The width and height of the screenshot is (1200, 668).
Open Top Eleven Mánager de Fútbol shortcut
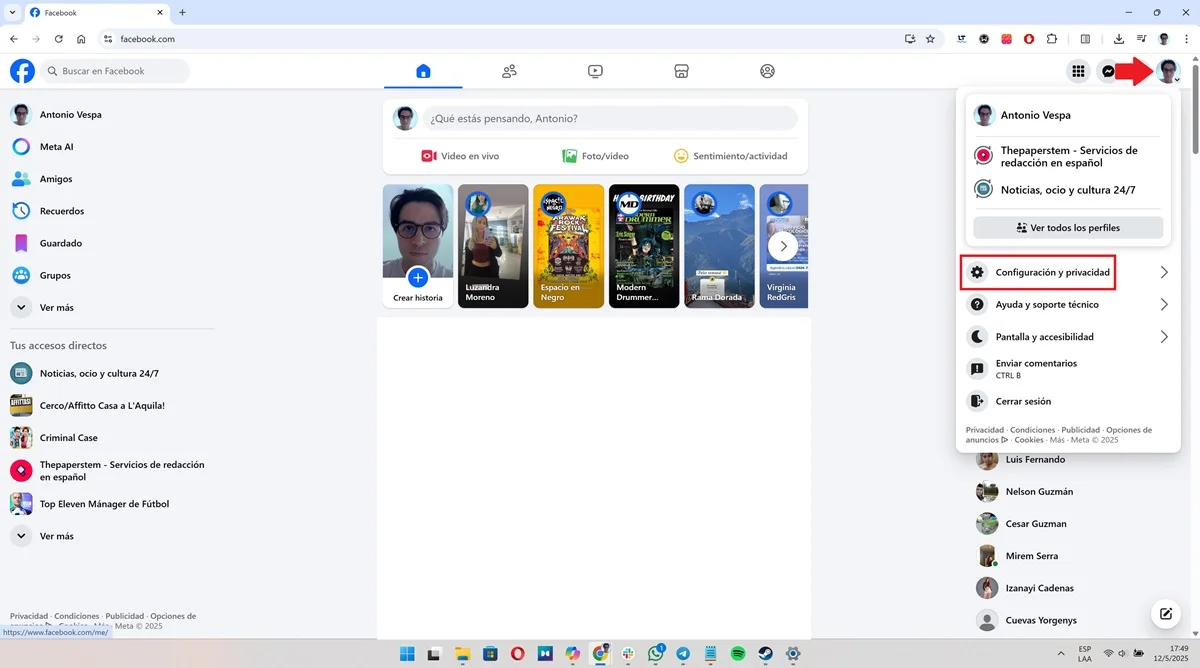pos(110,504)
